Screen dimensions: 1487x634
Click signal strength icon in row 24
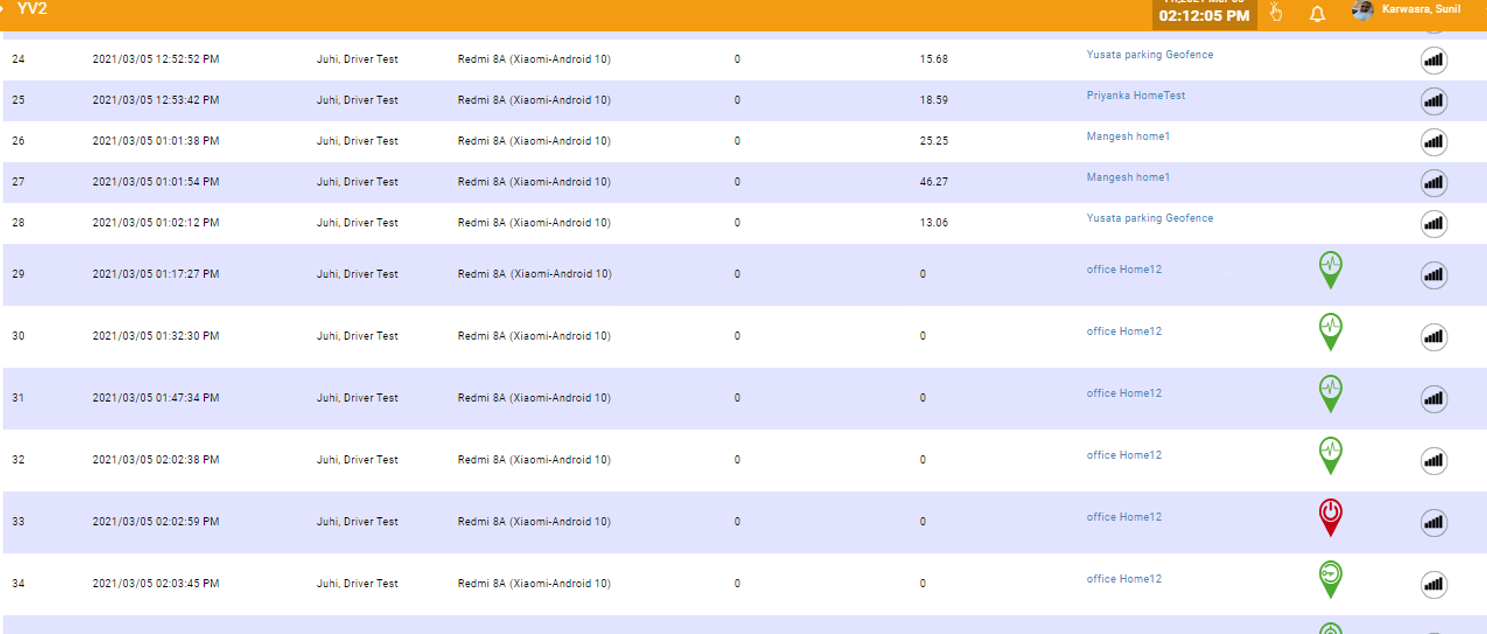1434,60
